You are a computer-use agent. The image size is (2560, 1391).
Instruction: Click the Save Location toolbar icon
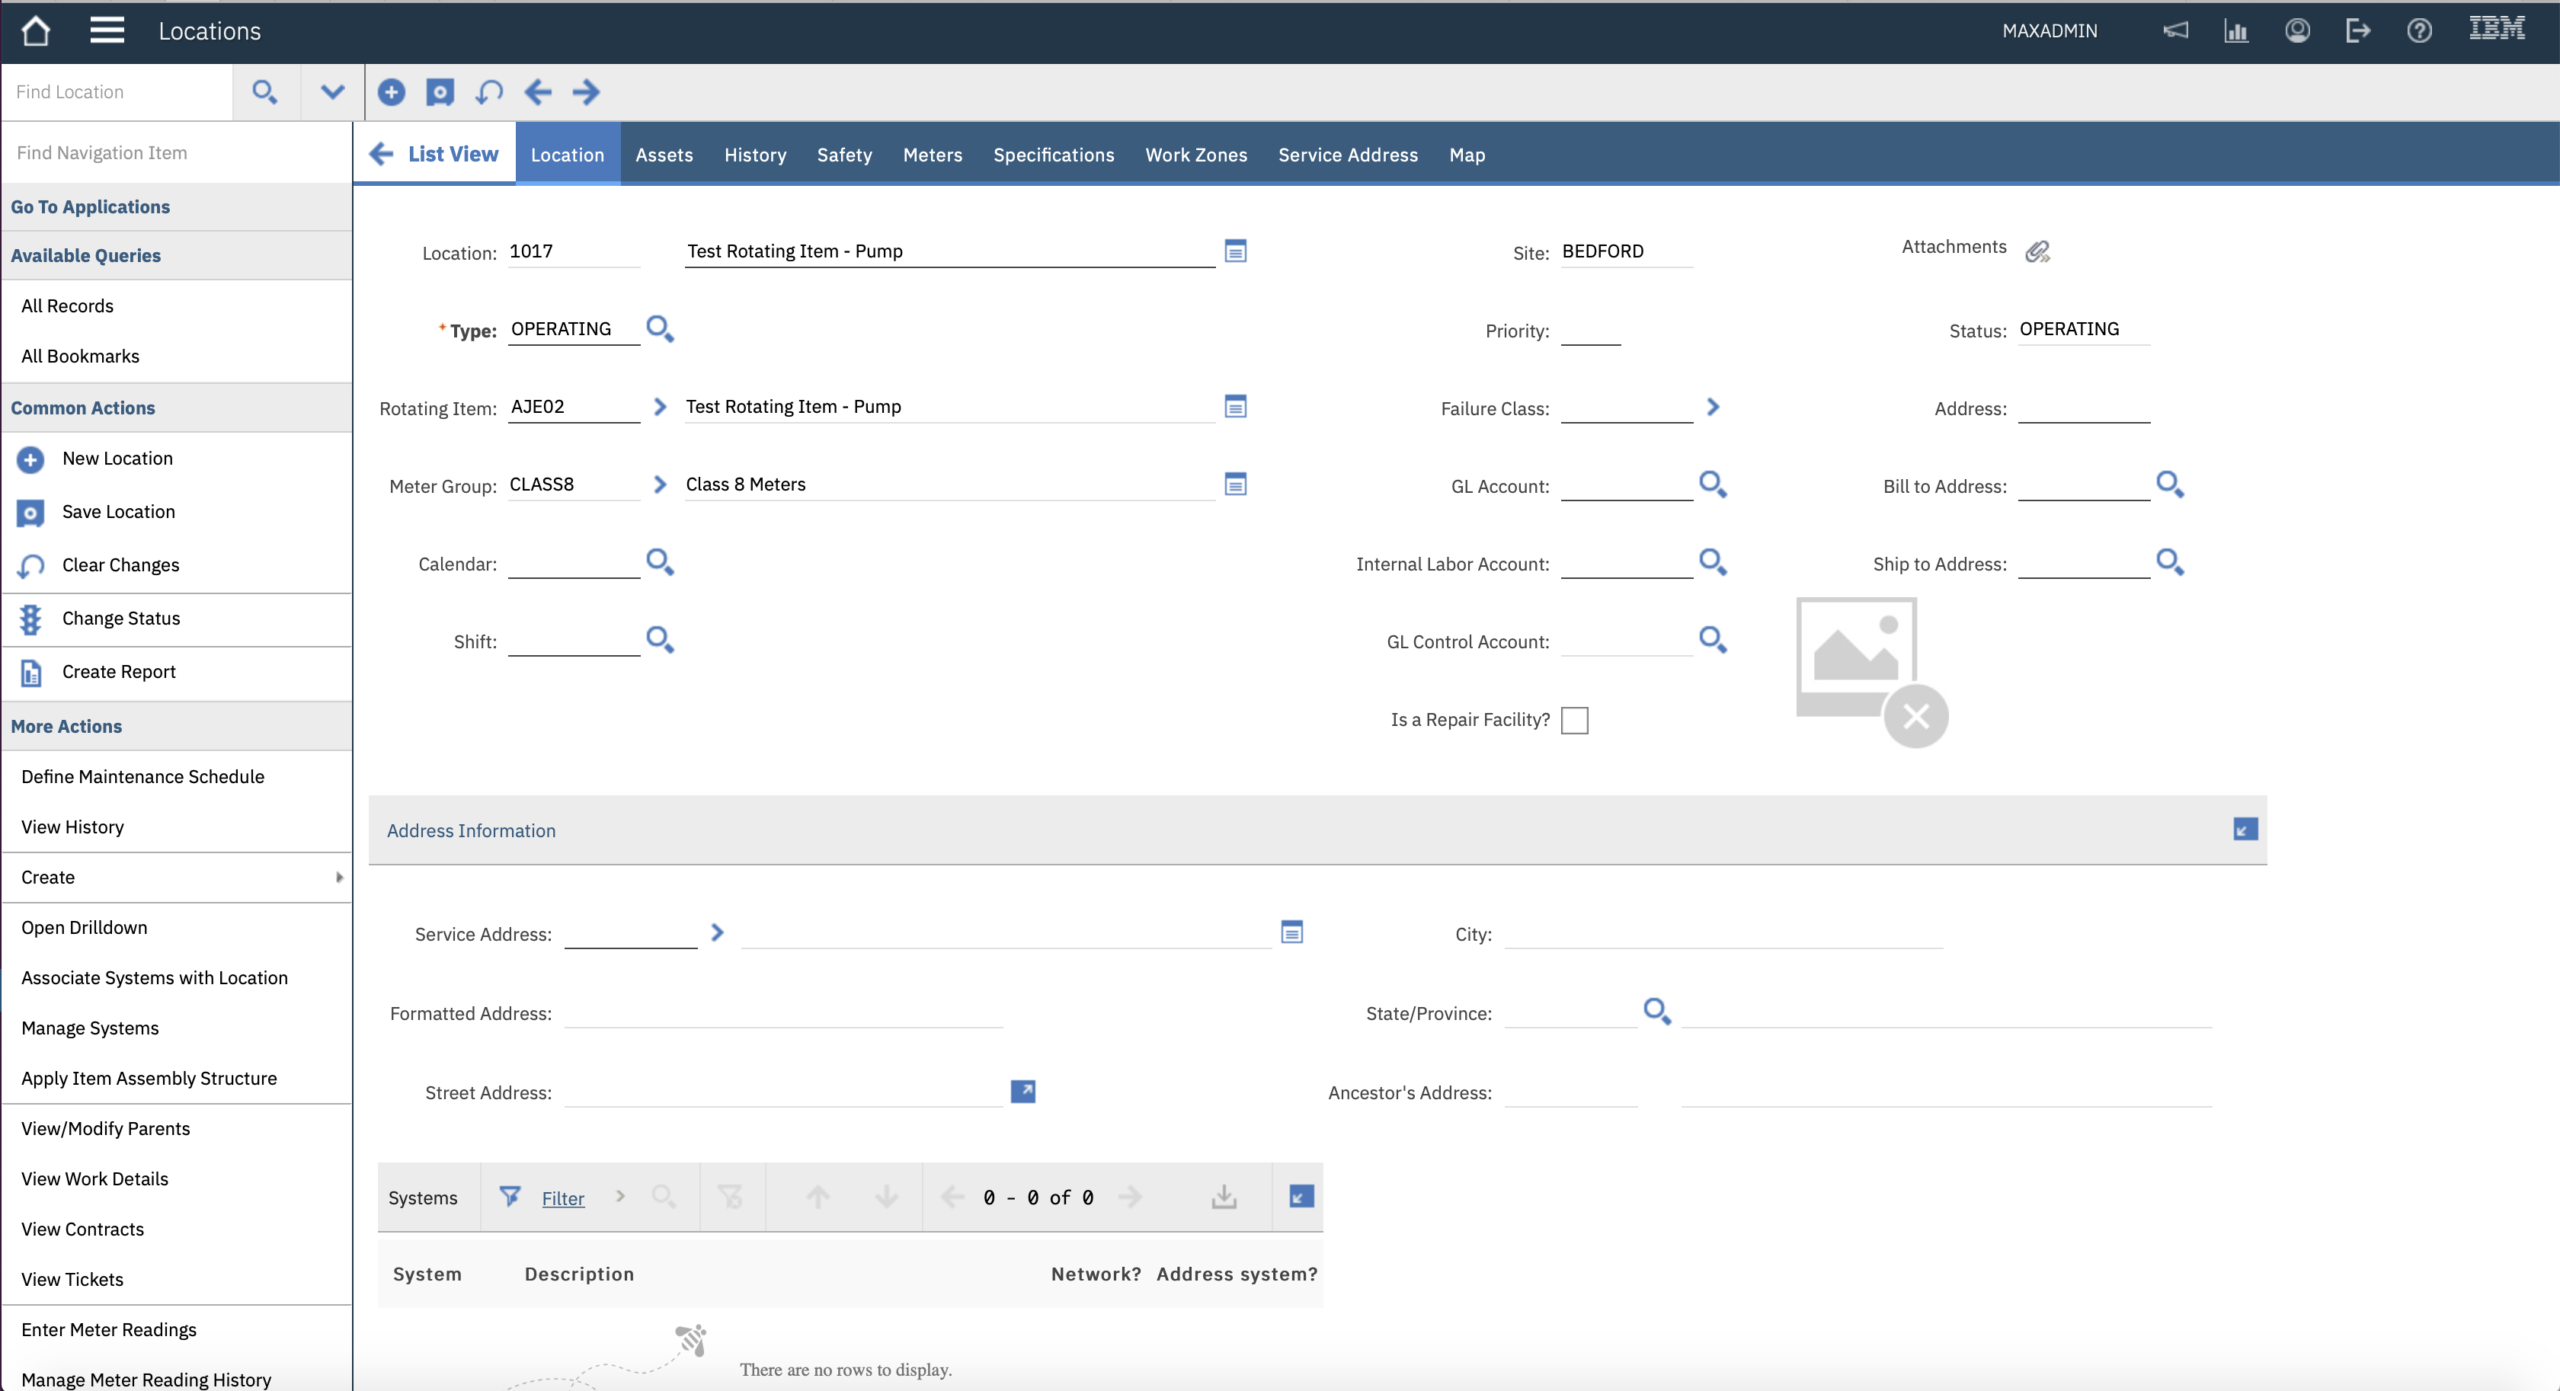440,92
